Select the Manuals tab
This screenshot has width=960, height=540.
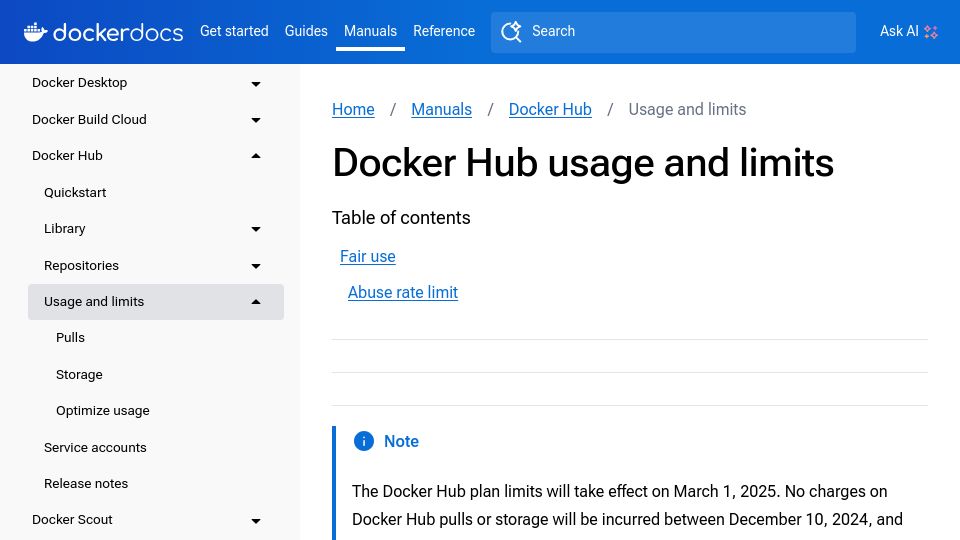coord(370,31)
